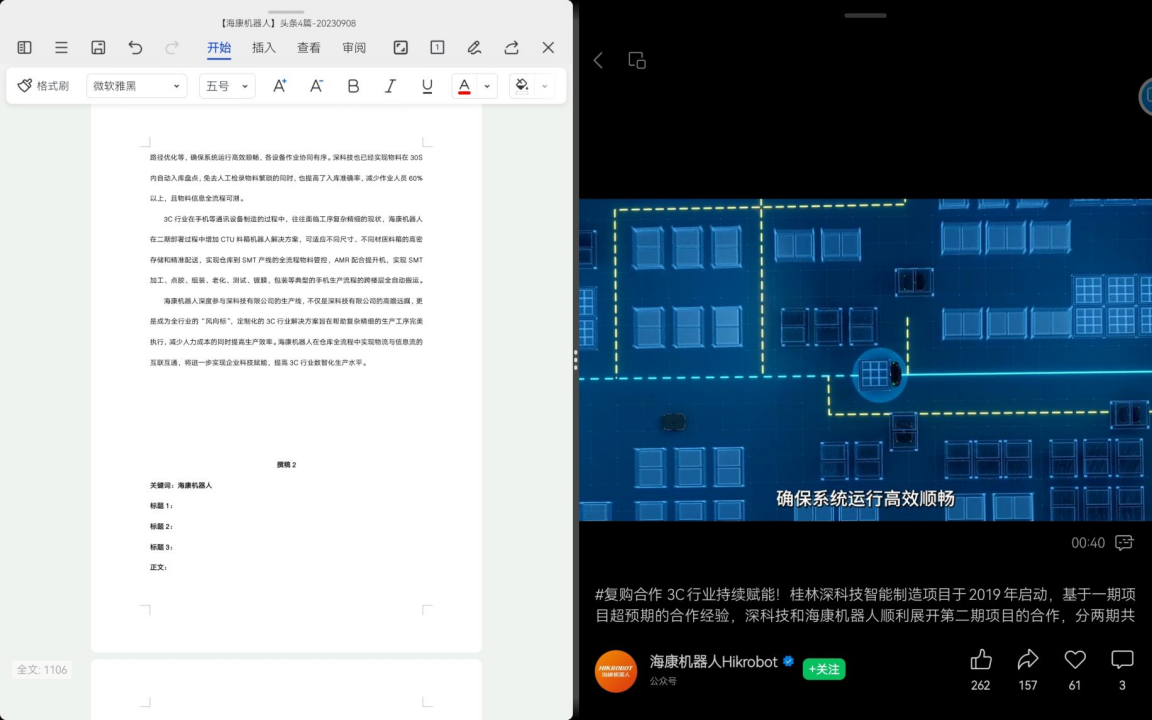1152x720 pixels.
Task: Go back in the video app
Action: tap(599, 60)
